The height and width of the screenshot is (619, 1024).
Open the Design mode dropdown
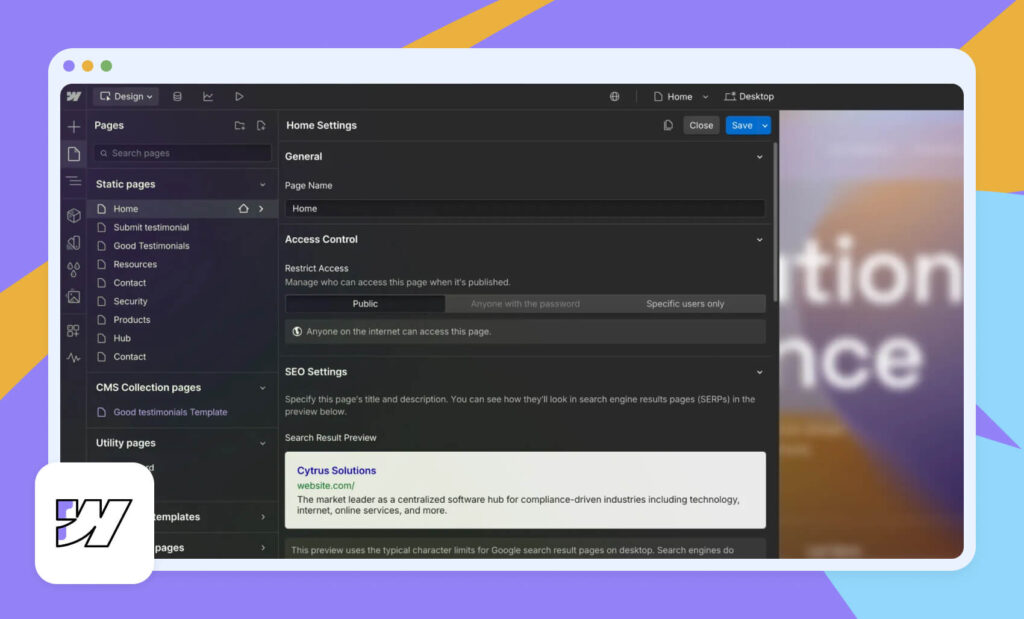[126, 97]
